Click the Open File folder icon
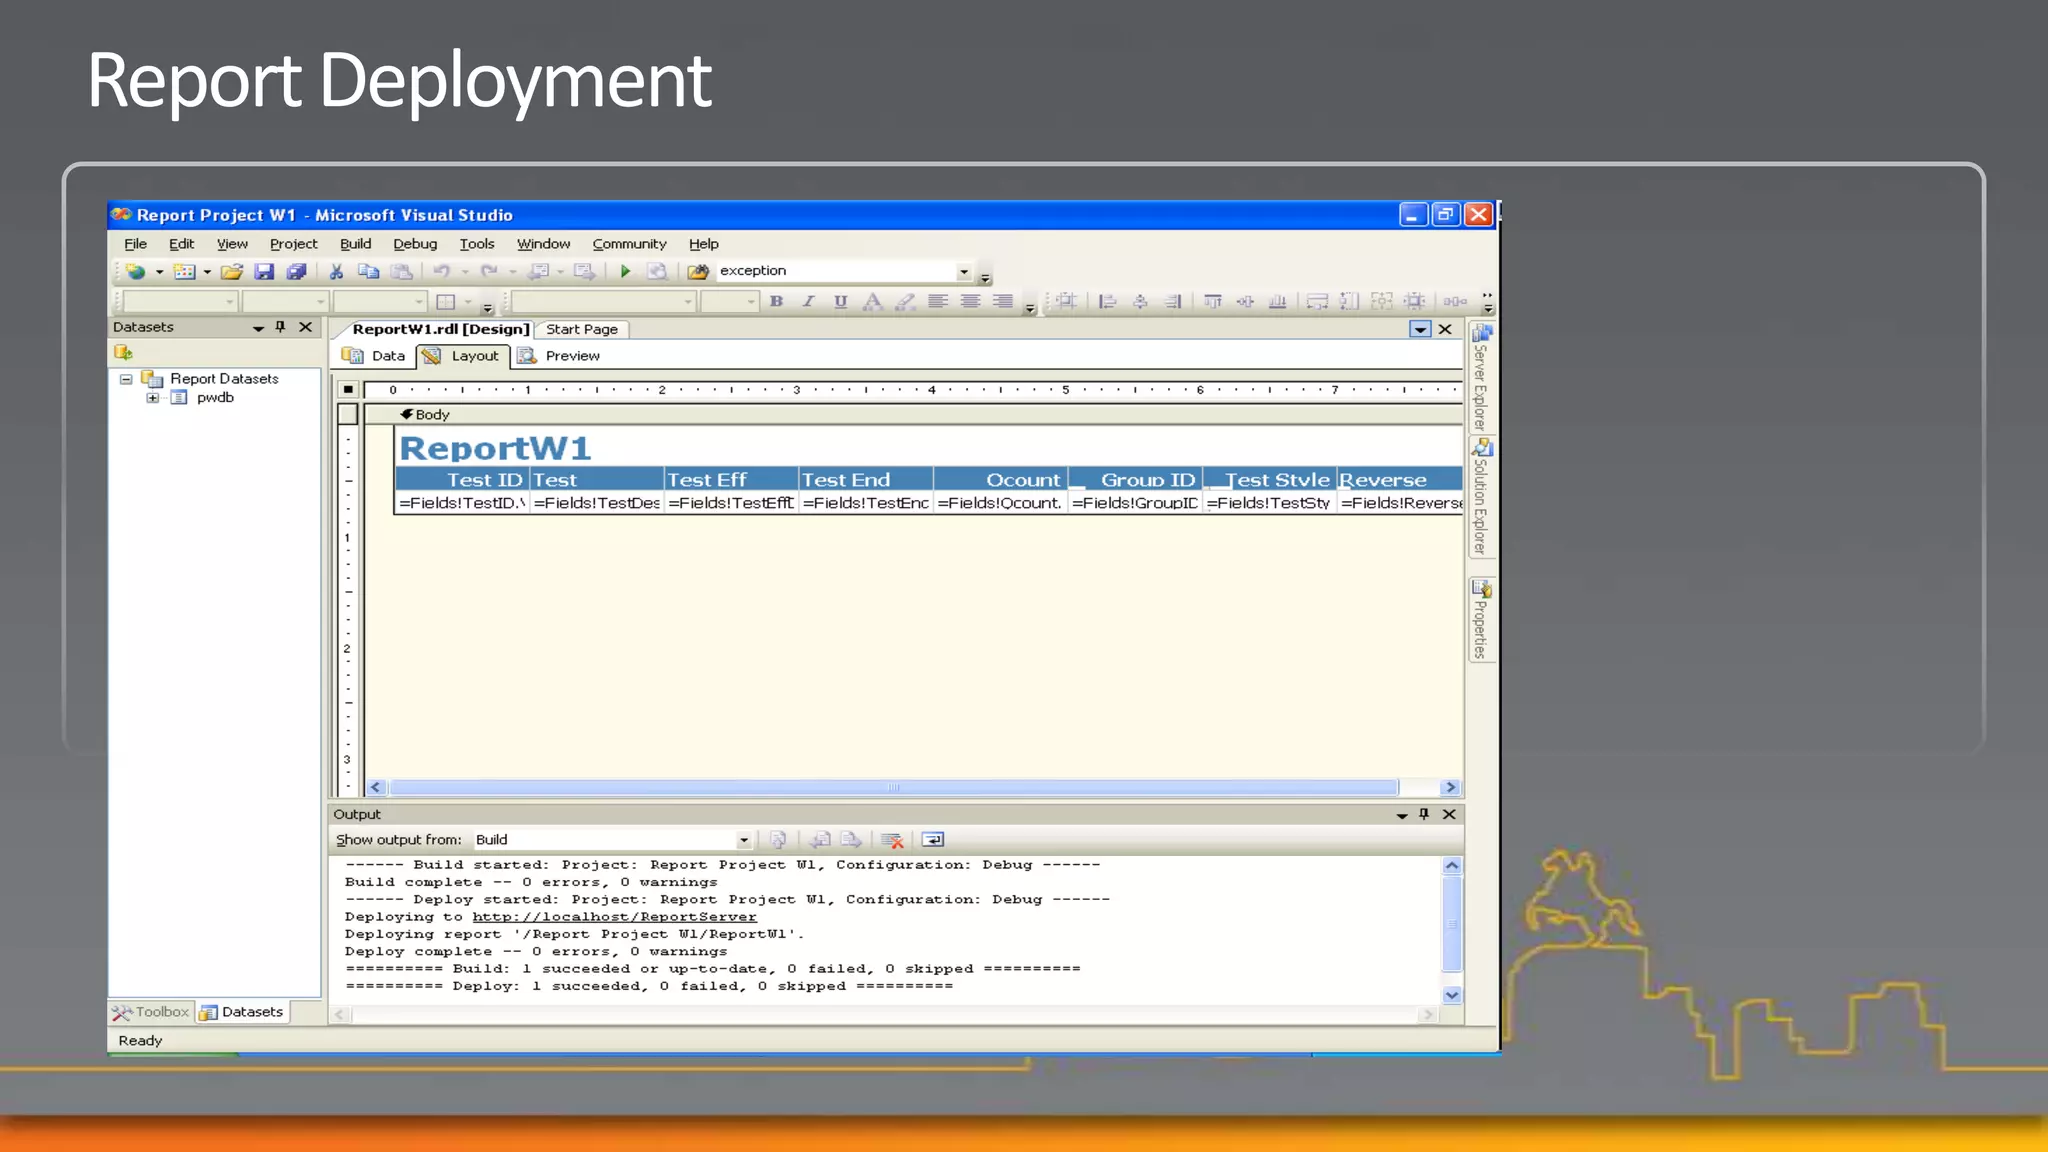Viewport: 2048px width, 1152px height. pos(232,271)
